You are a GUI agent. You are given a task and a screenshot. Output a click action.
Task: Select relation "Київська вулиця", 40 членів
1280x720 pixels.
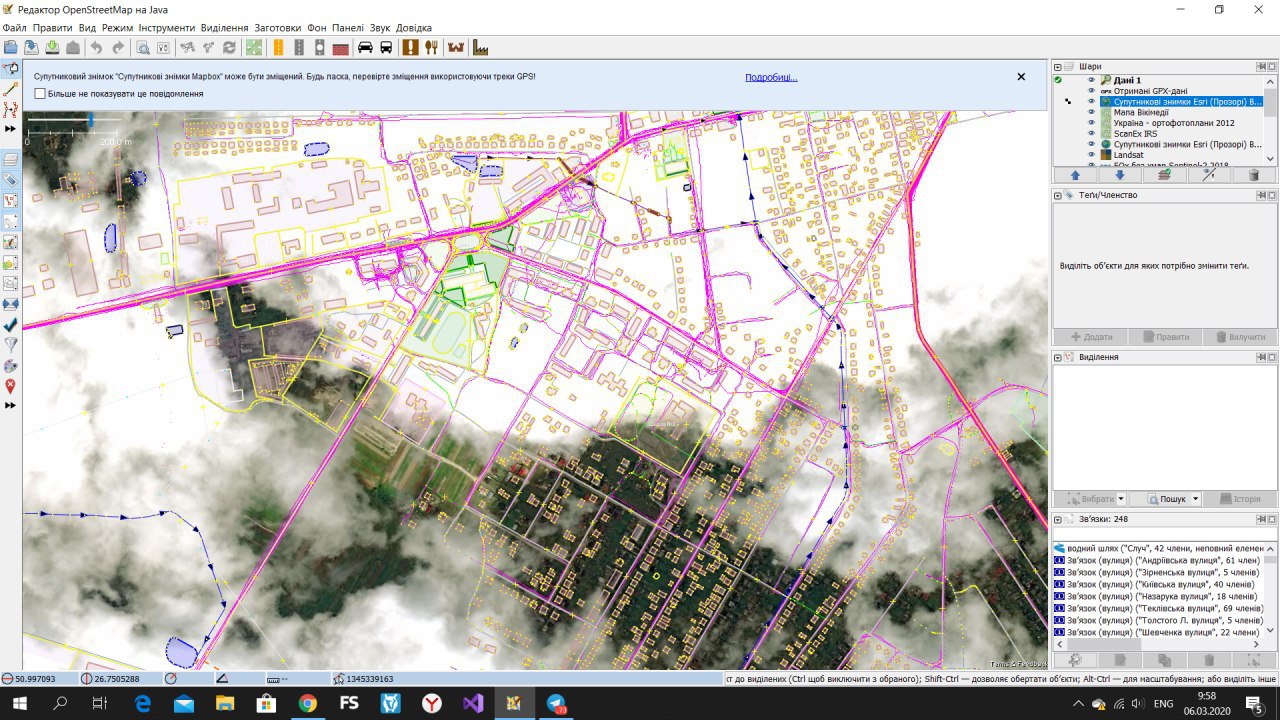(x=1159, y=584)
